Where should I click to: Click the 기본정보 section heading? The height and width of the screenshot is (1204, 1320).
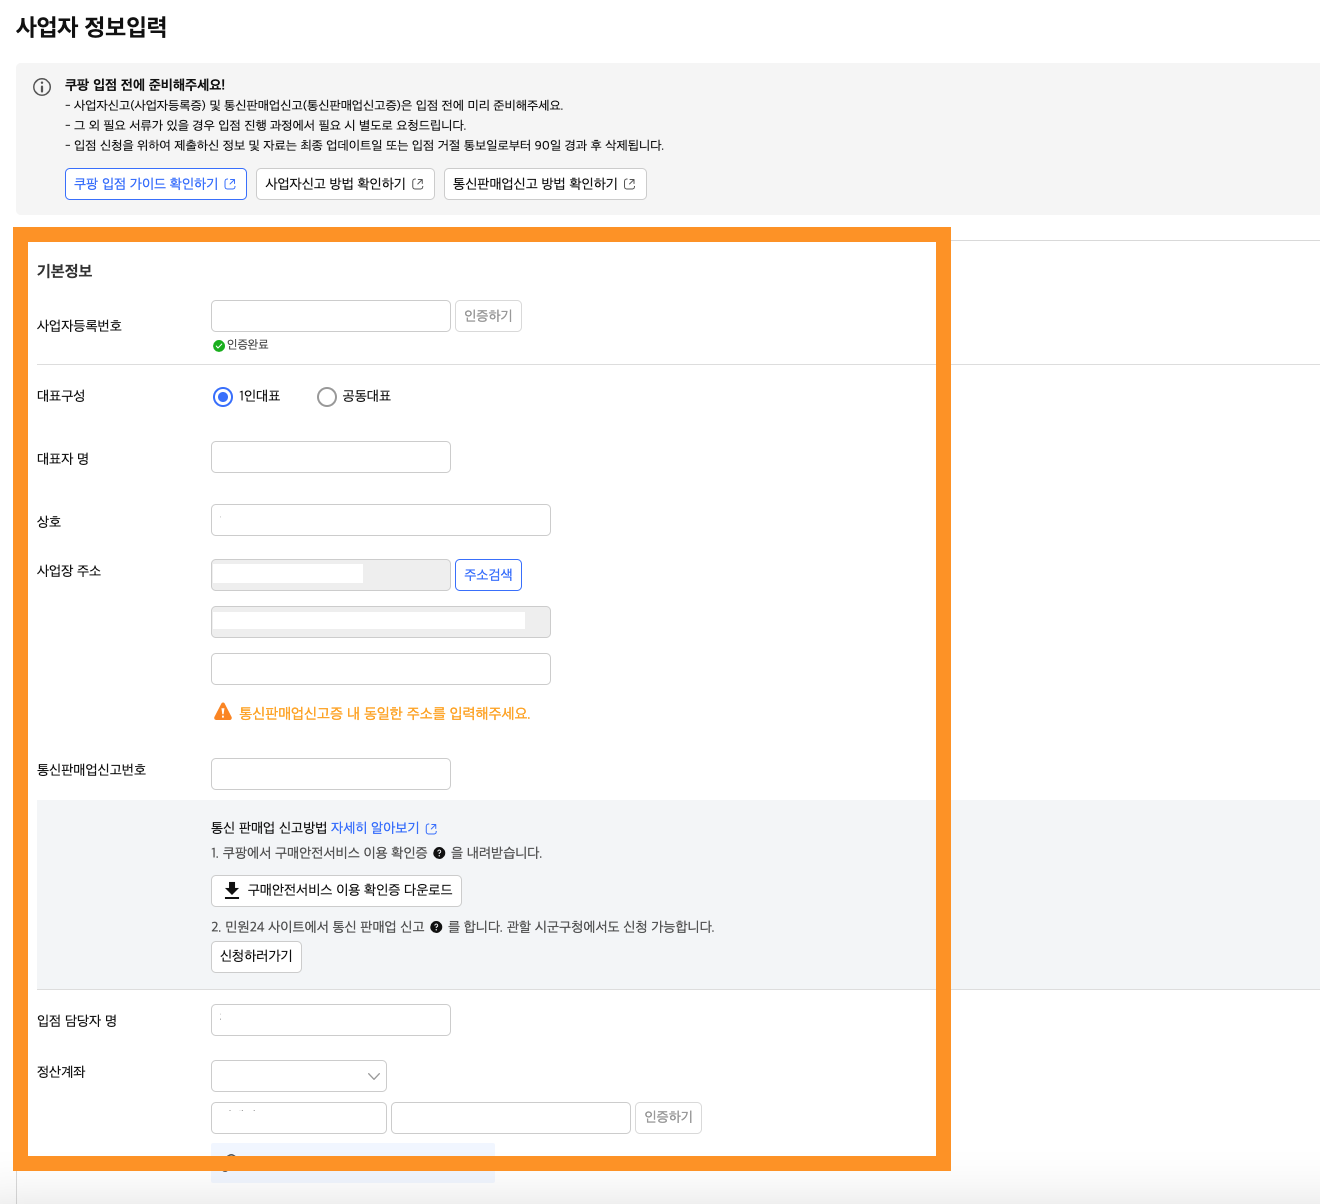click(x=64, y=271)
